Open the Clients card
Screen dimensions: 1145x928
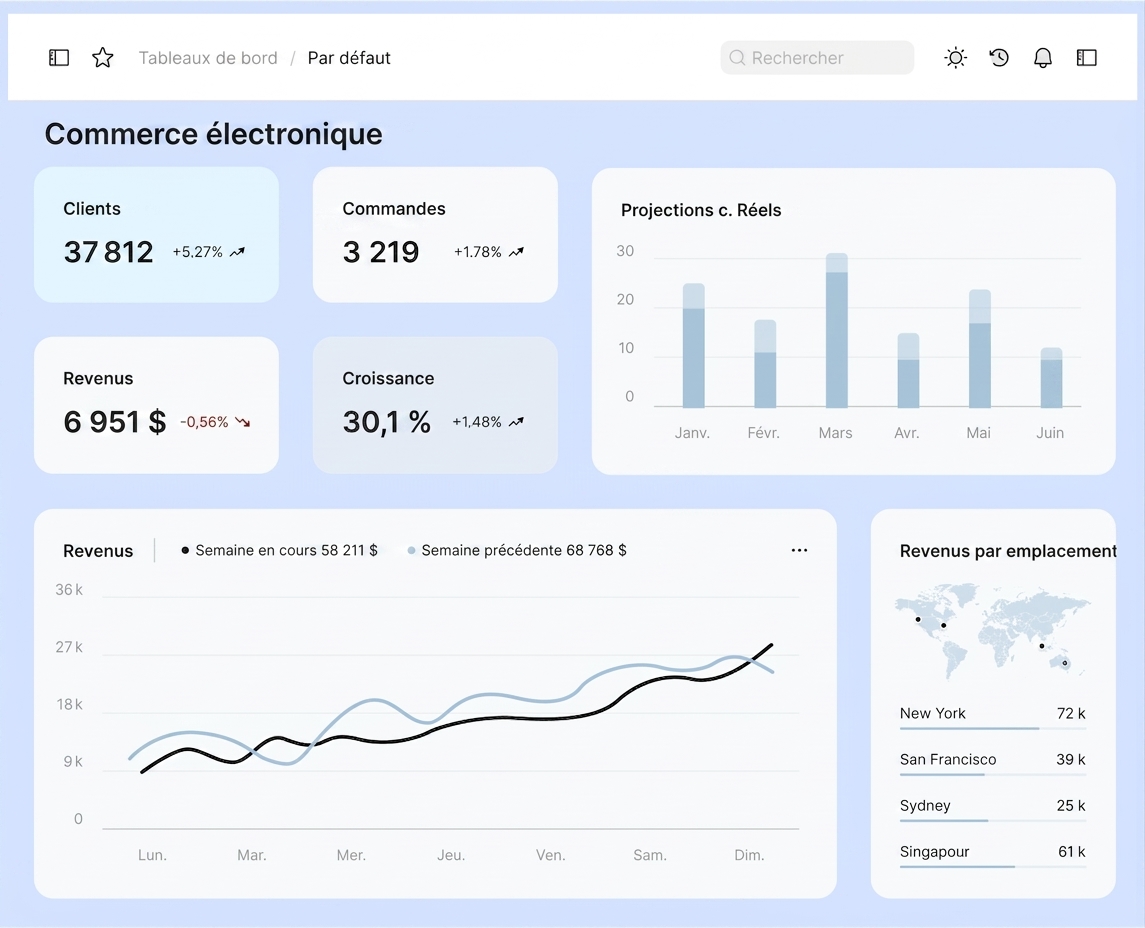156,234
